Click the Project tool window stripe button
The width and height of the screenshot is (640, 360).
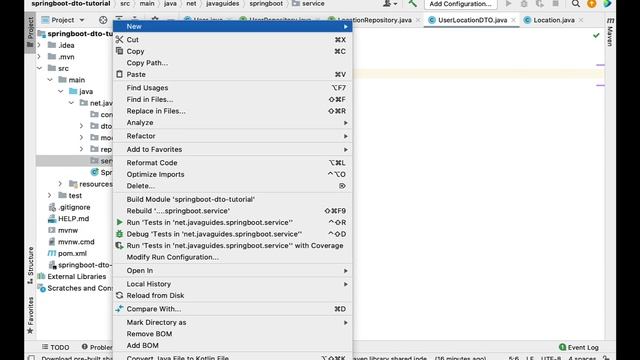(x=30, y=32)
